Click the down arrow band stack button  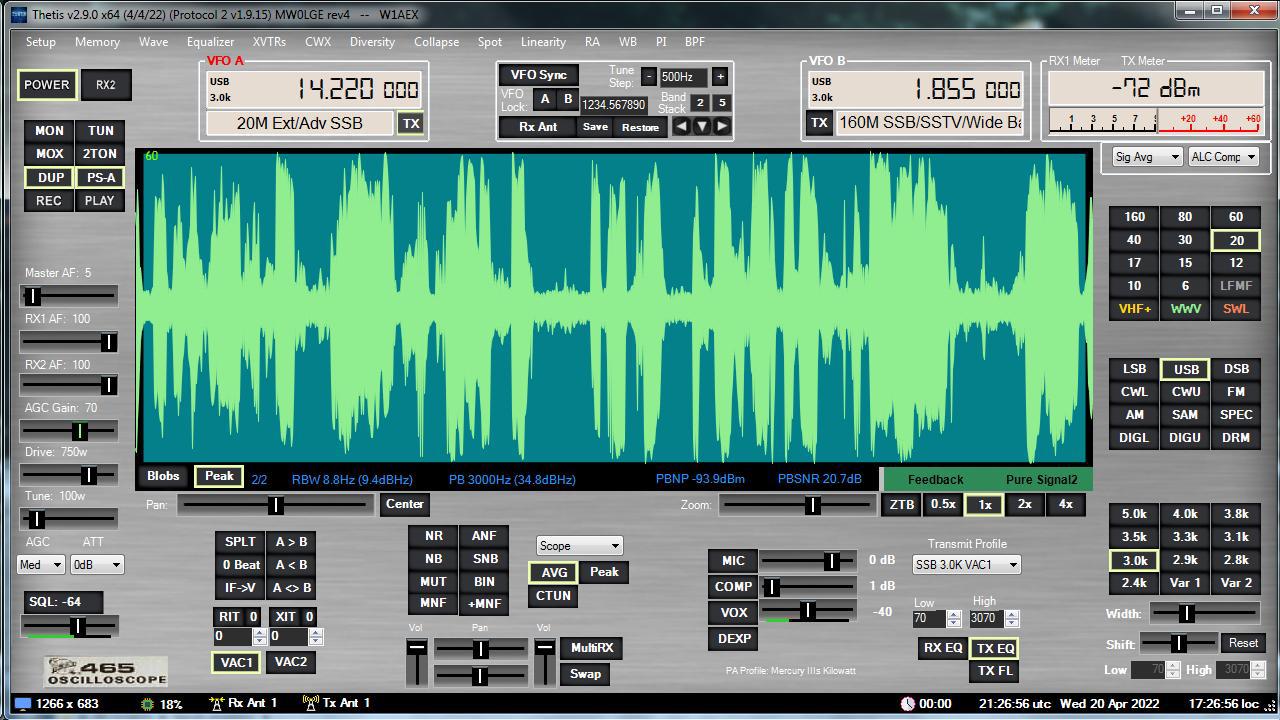click(x=702, y=126)
